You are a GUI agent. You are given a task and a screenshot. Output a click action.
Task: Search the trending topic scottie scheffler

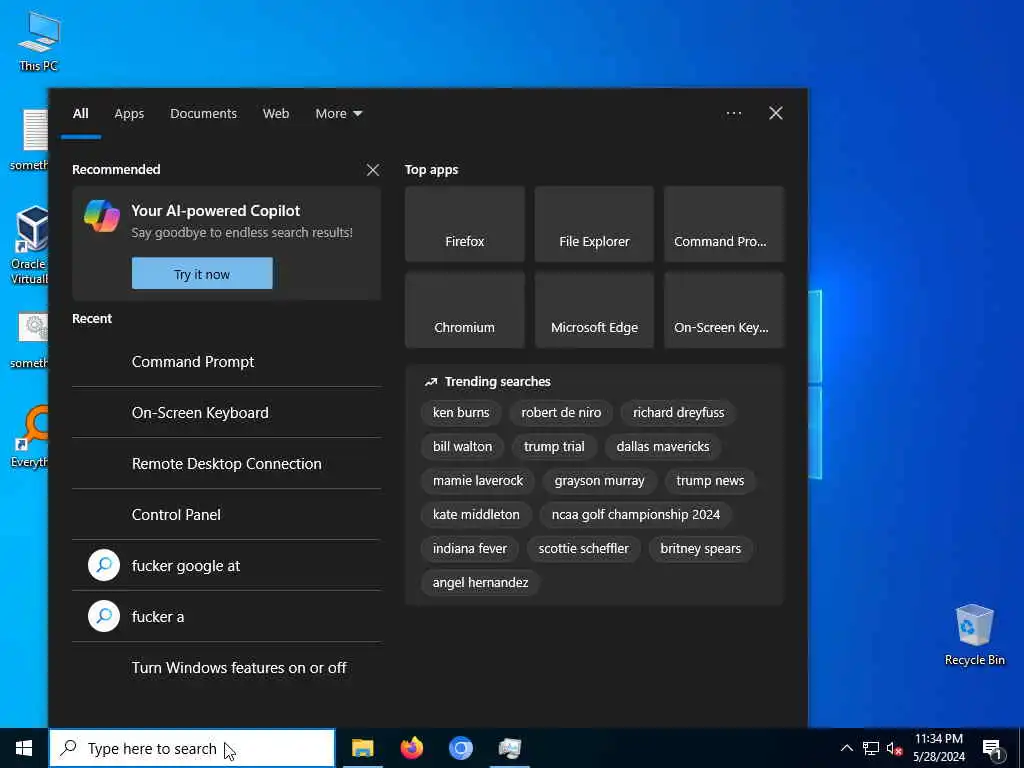coord(583,549)
